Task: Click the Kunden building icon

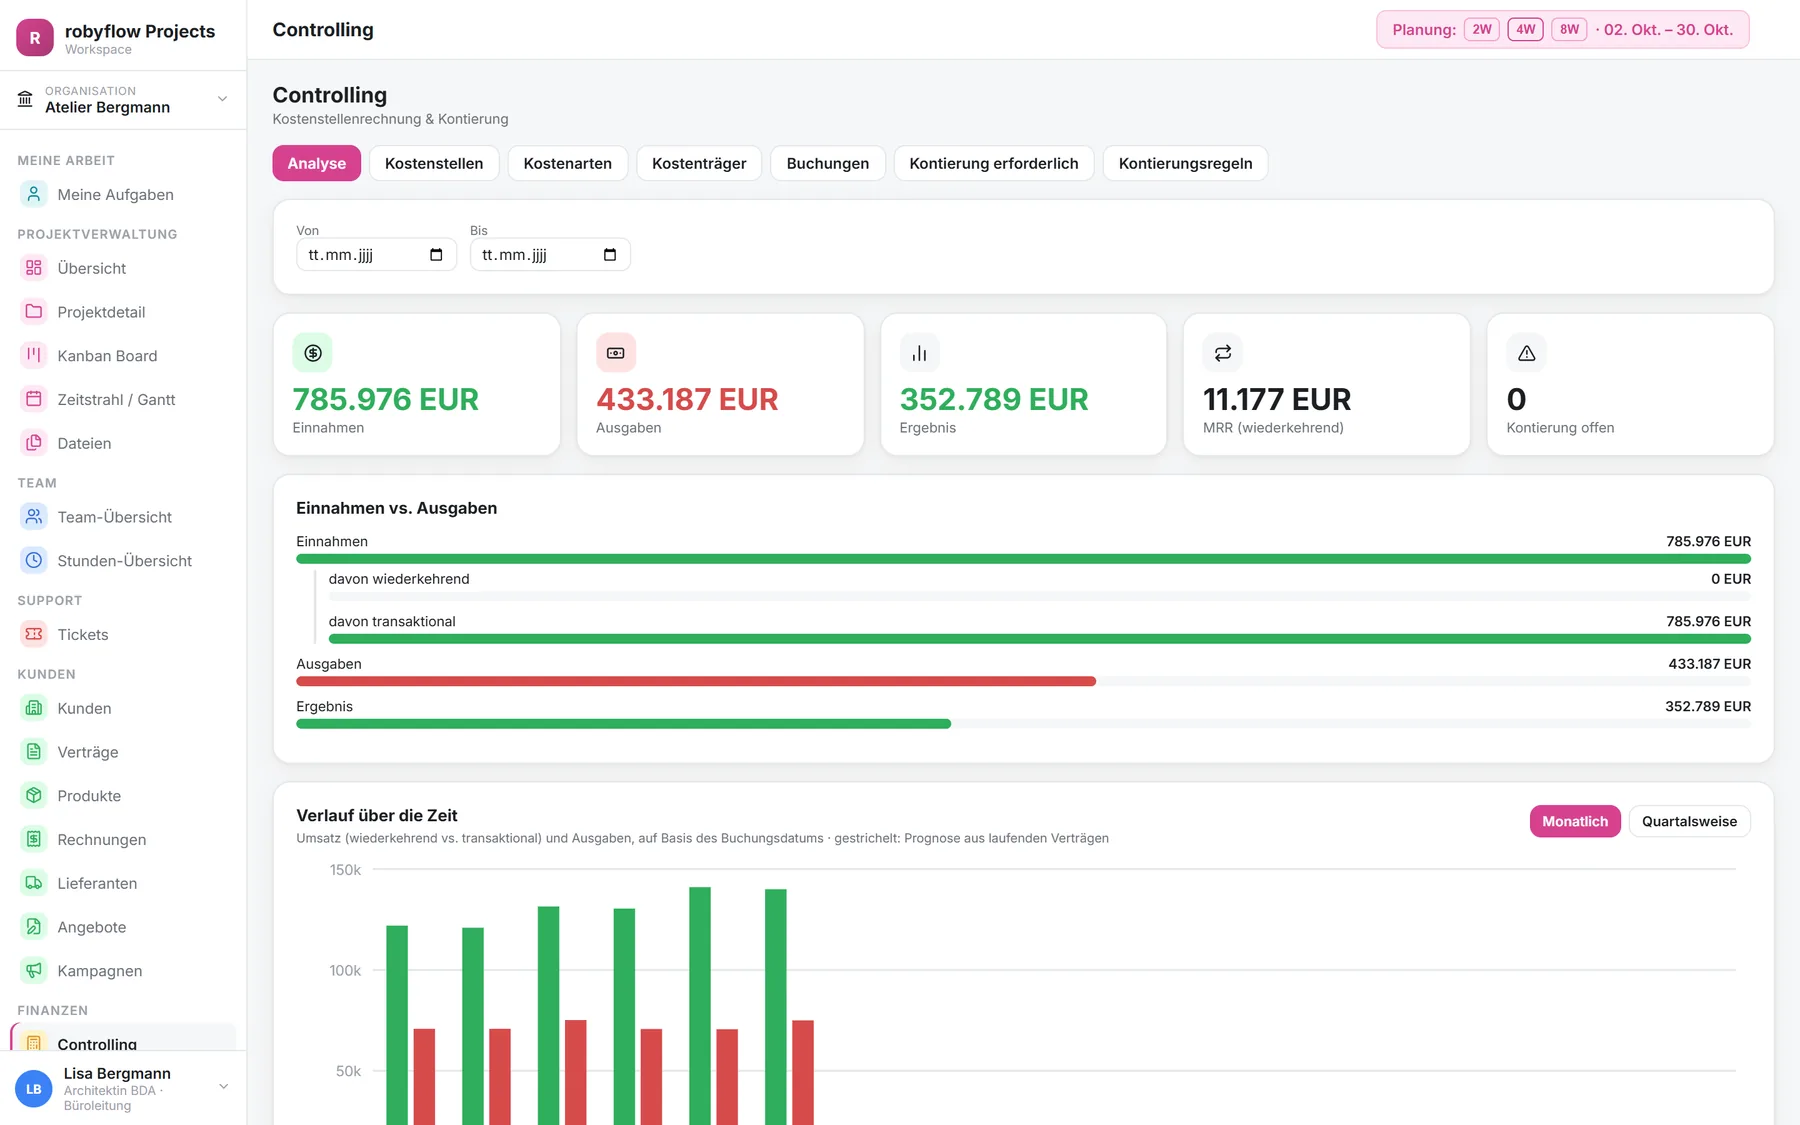Action: (x=34, y=708)
